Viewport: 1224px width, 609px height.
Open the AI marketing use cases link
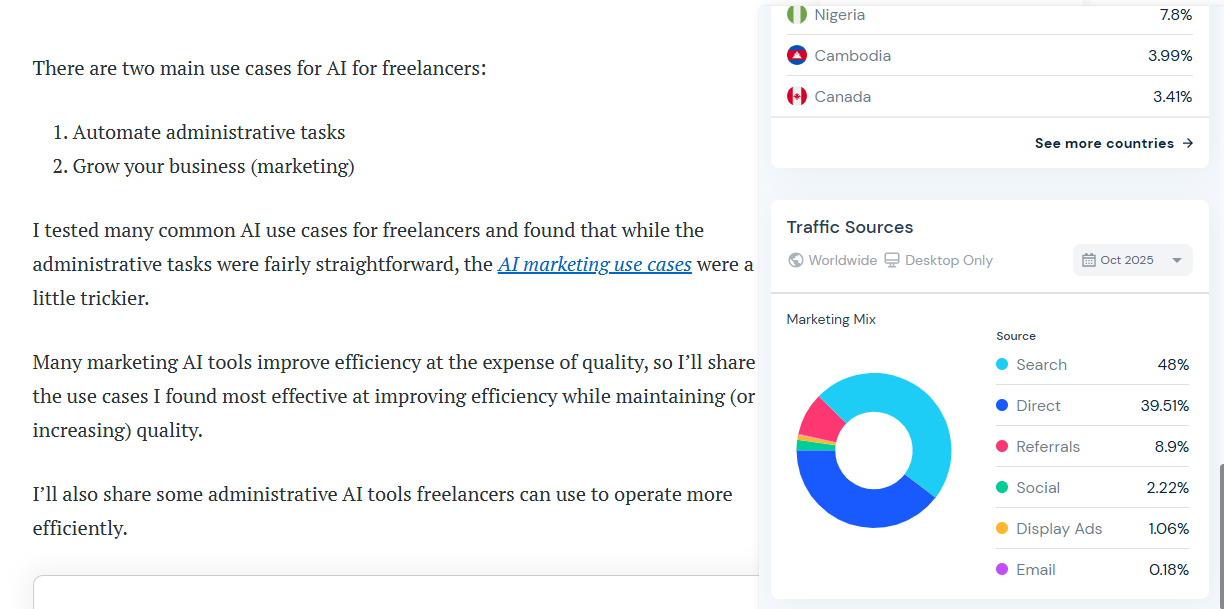point(595,264)
